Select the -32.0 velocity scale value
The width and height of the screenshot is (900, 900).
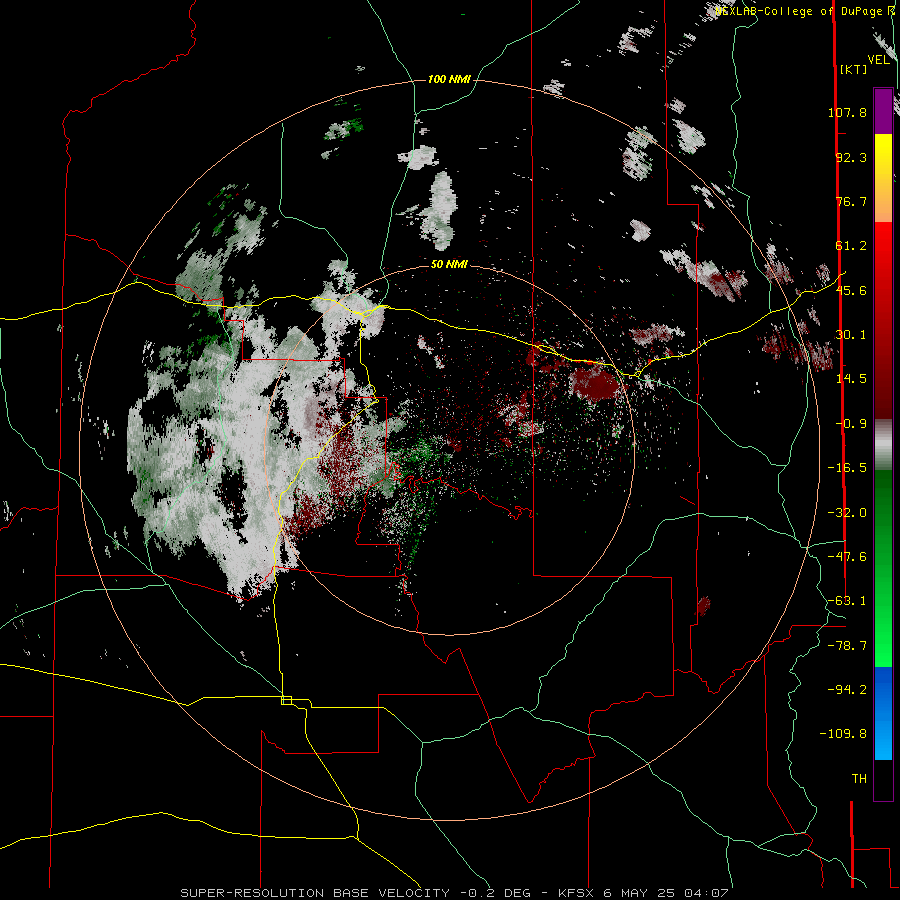pos(847,513)
